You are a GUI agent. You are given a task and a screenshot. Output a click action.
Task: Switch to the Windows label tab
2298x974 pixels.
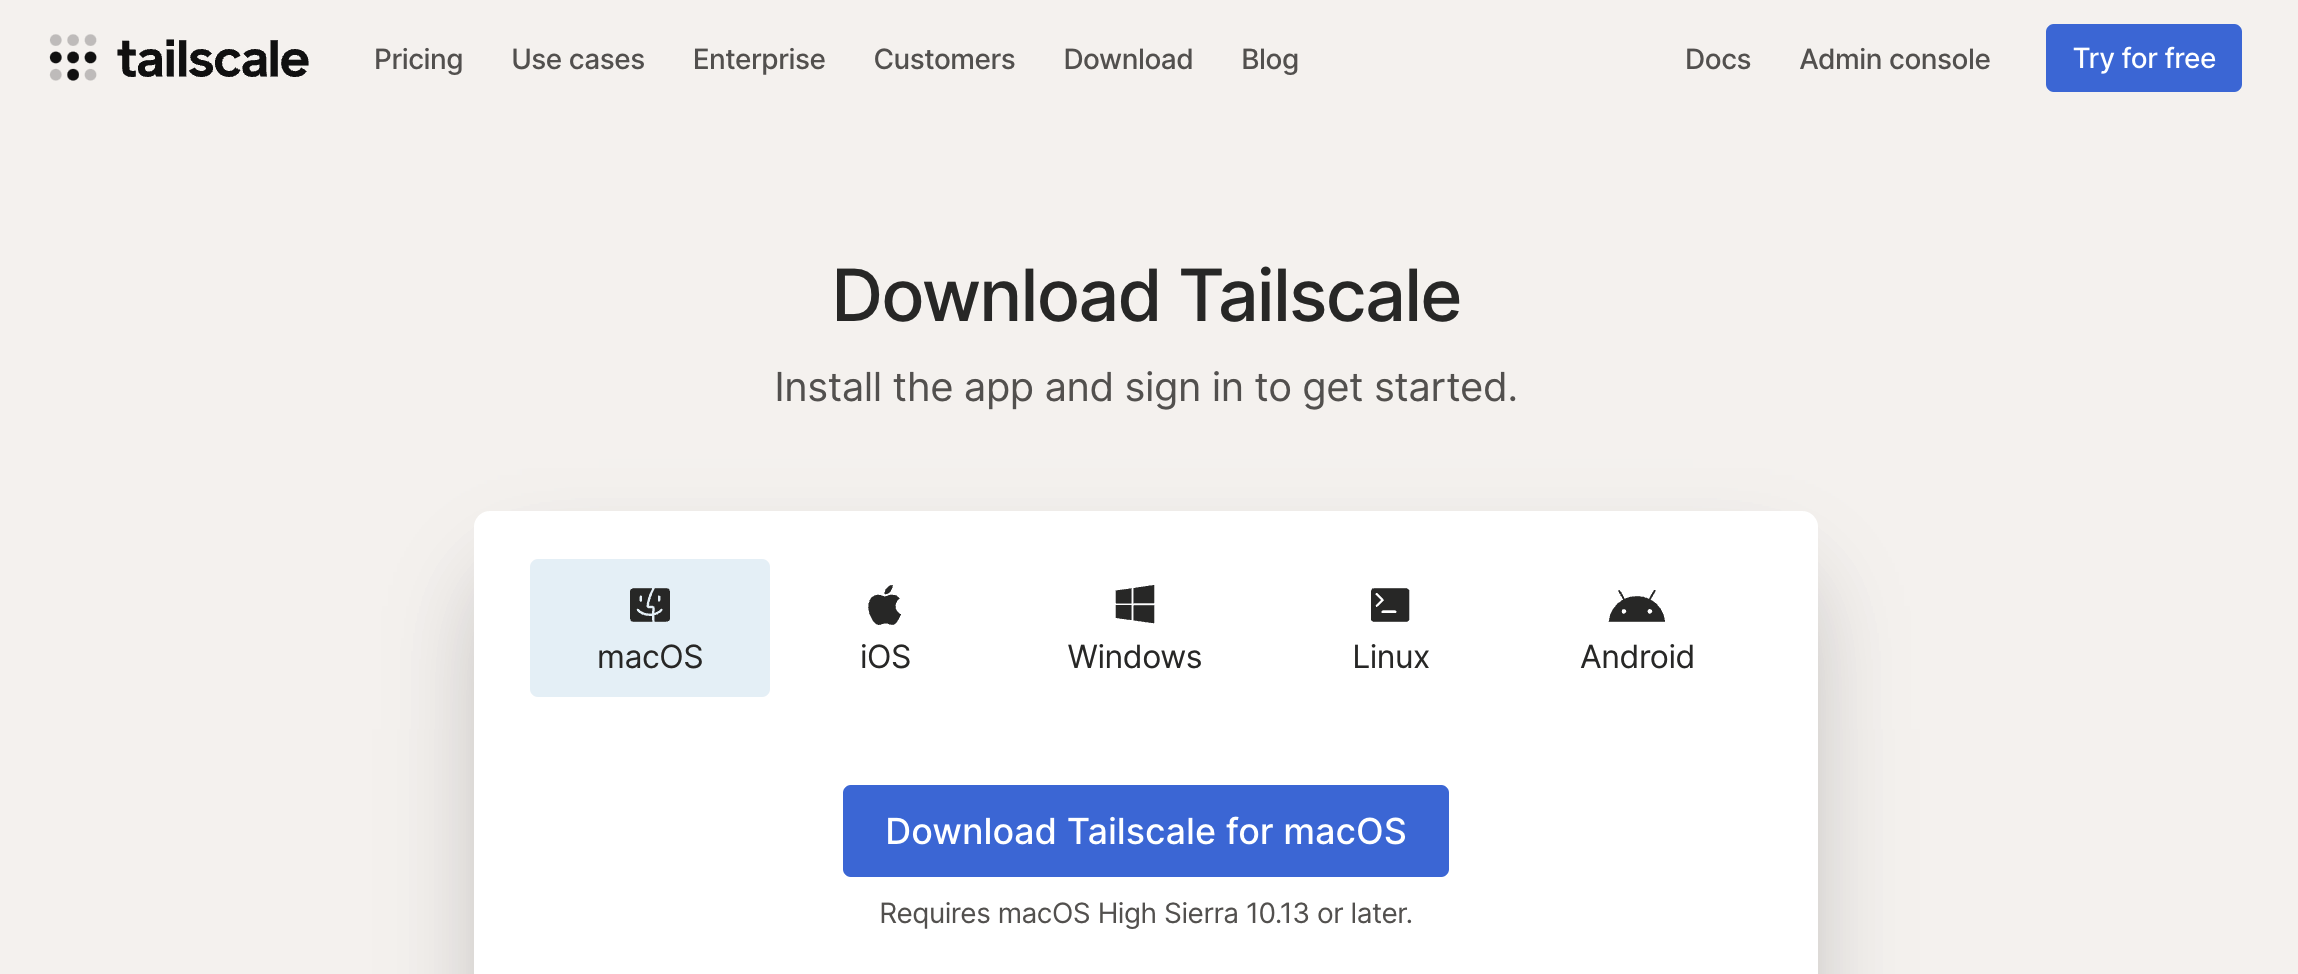tap(1135, 657)
